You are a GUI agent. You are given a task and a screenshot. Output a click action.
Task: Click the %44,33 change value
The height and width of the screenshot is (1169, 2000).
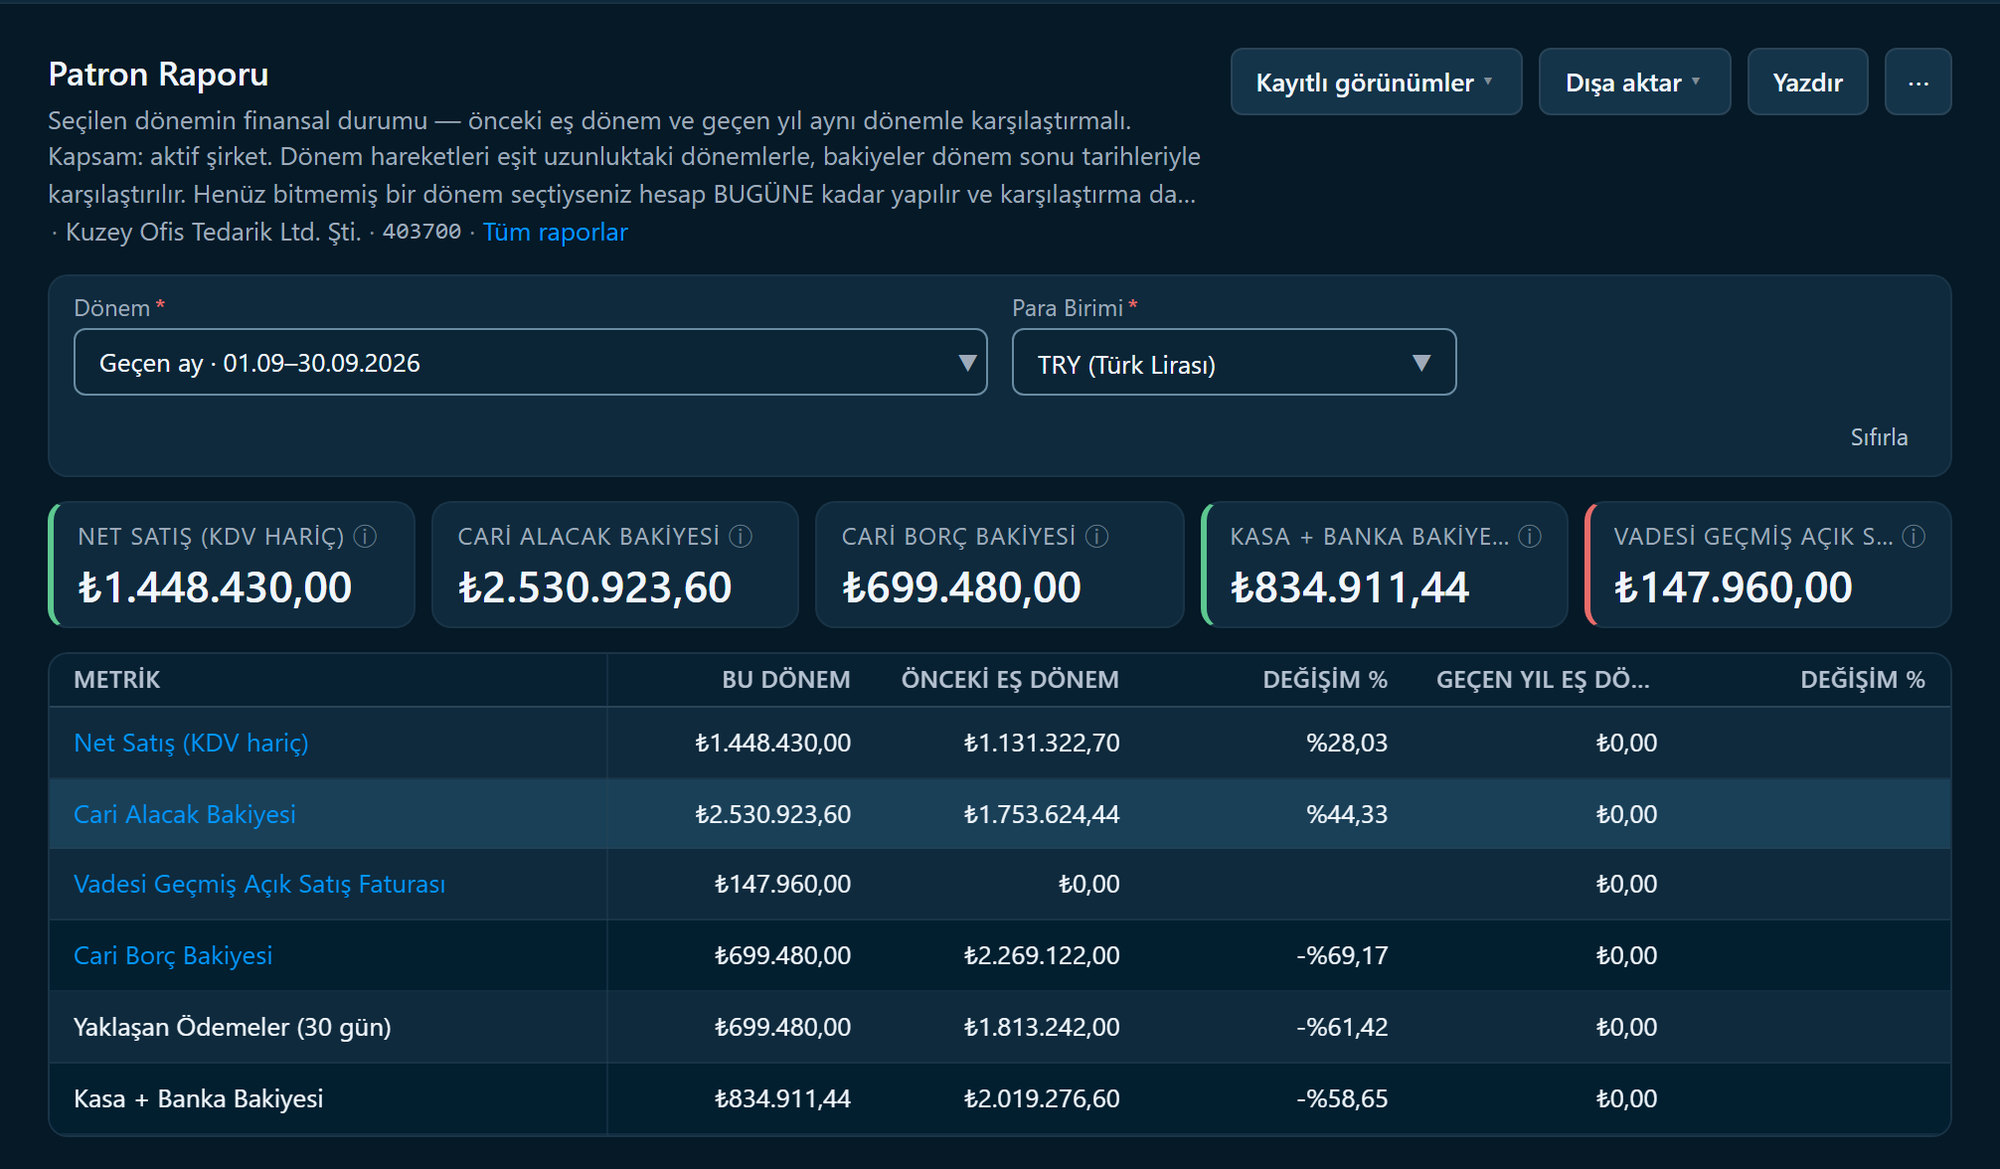[x=1347, y=814]
